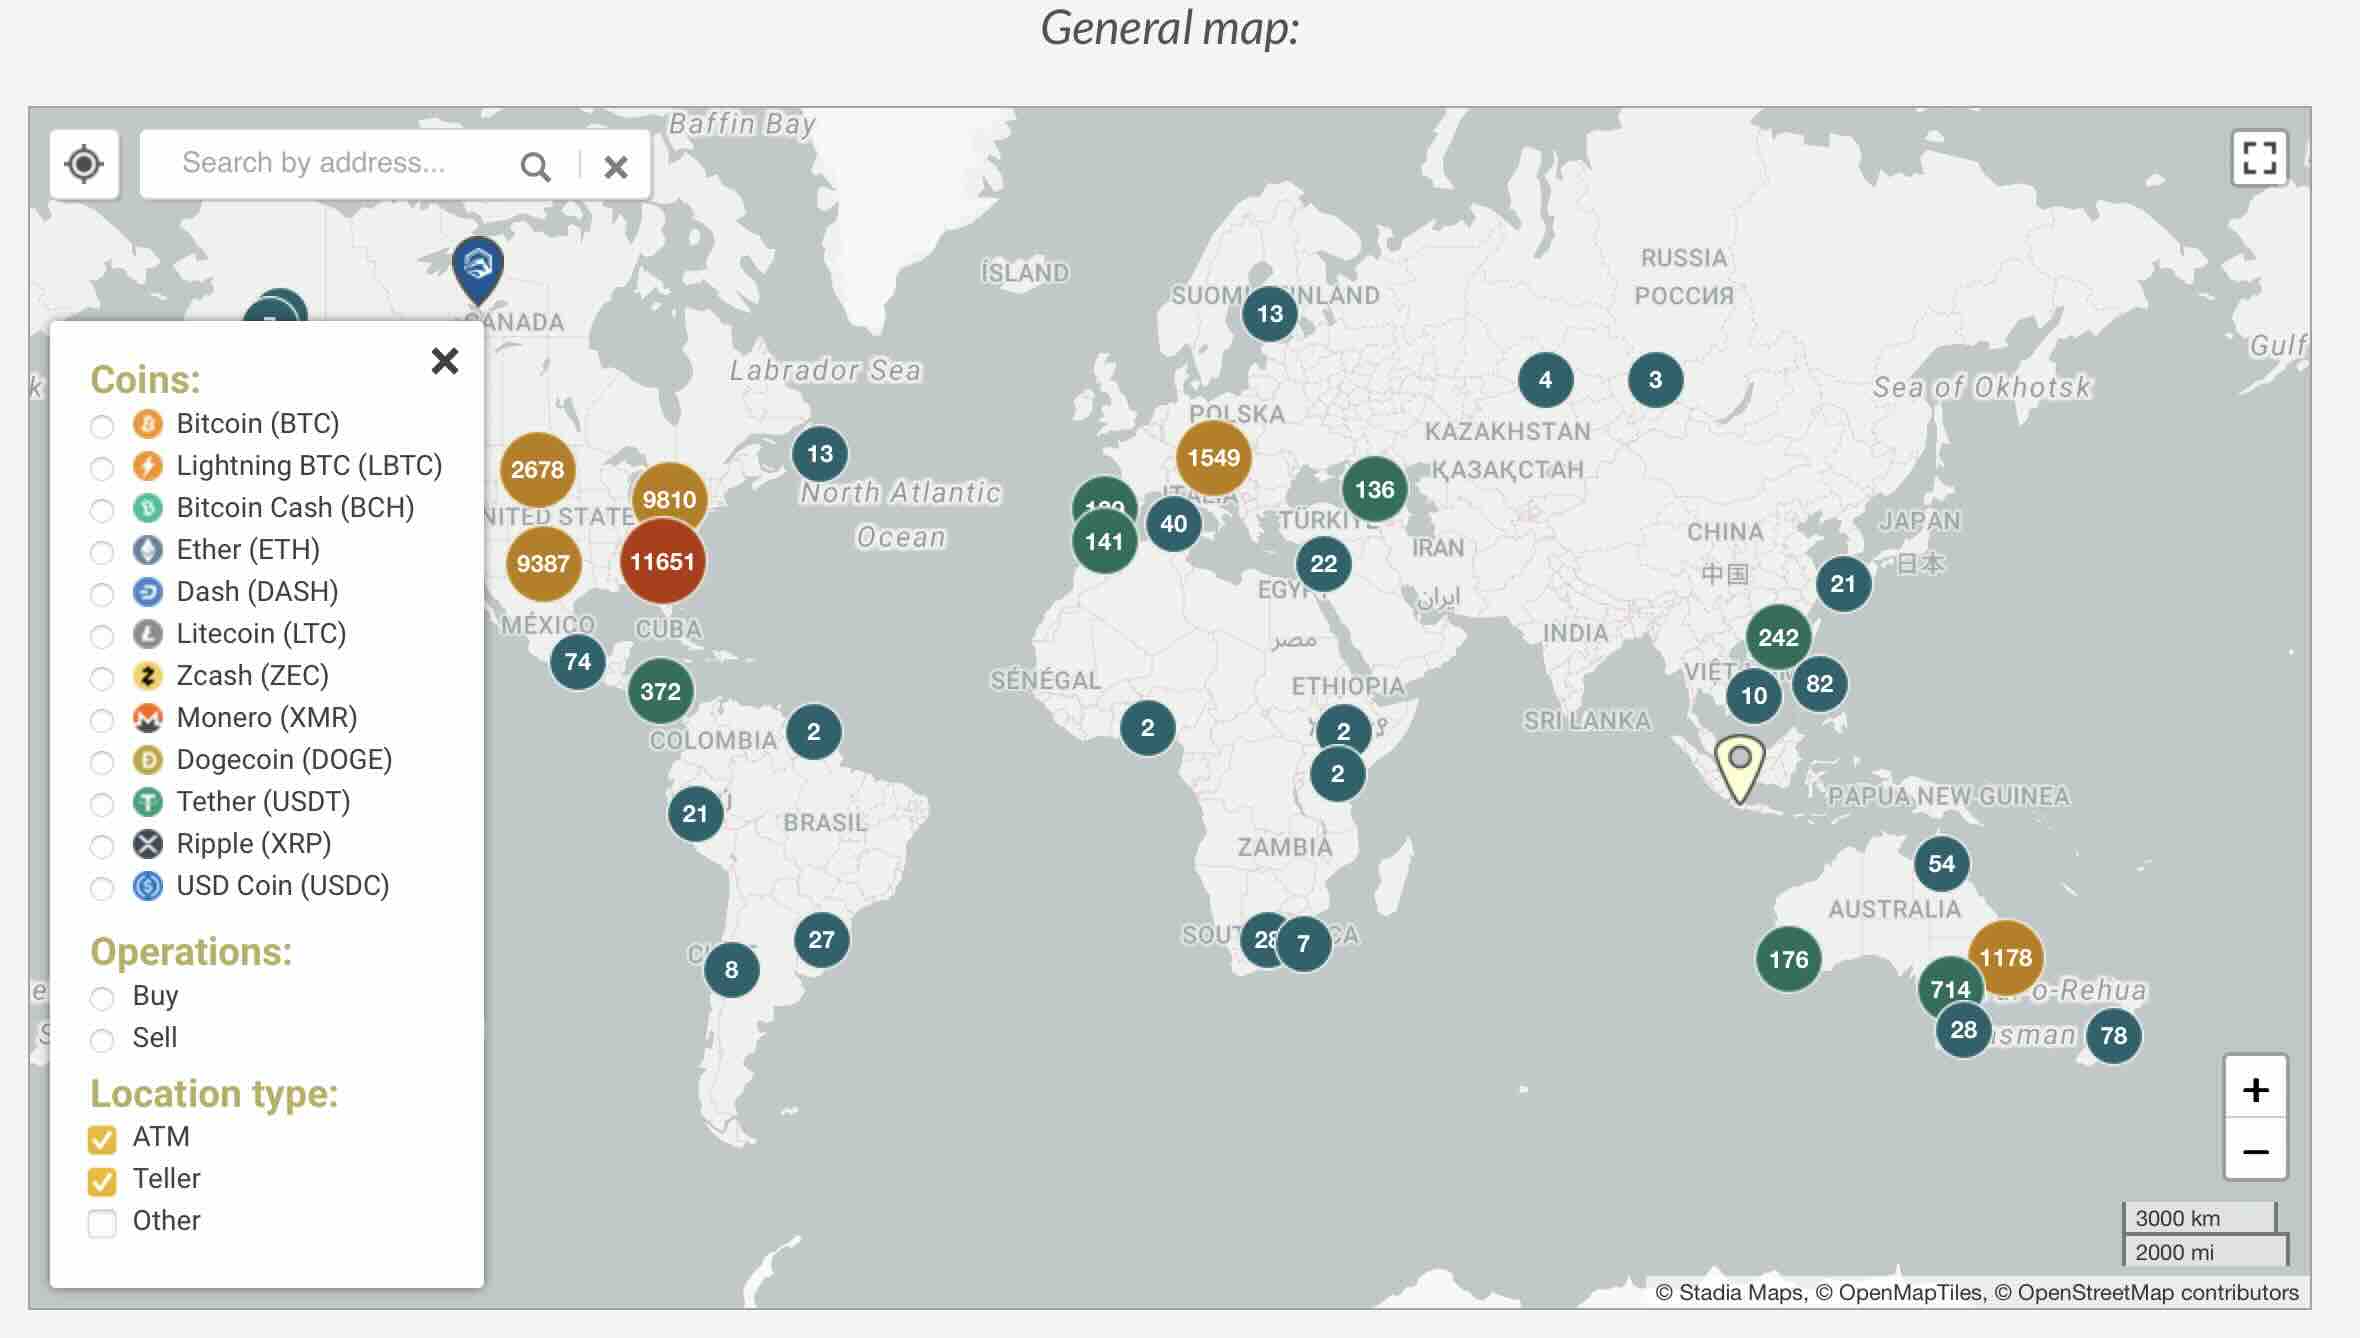The width and height of the screenshot is (2360, 1338).
Task: Clear the address search with X icon
Action: pyautogui.click(x=616, y=166)
